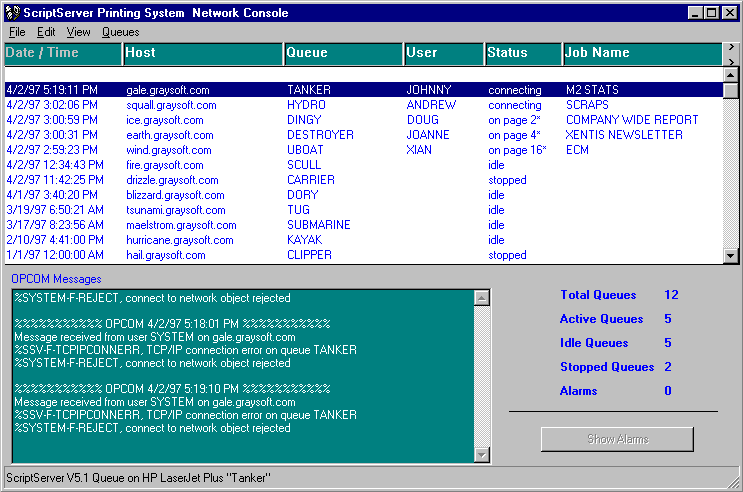This screenshot has width=743, height=492.
Task: Select the drizzle.graysoft.com host entry
Action: pyautogui.click(x=172, y=181)
